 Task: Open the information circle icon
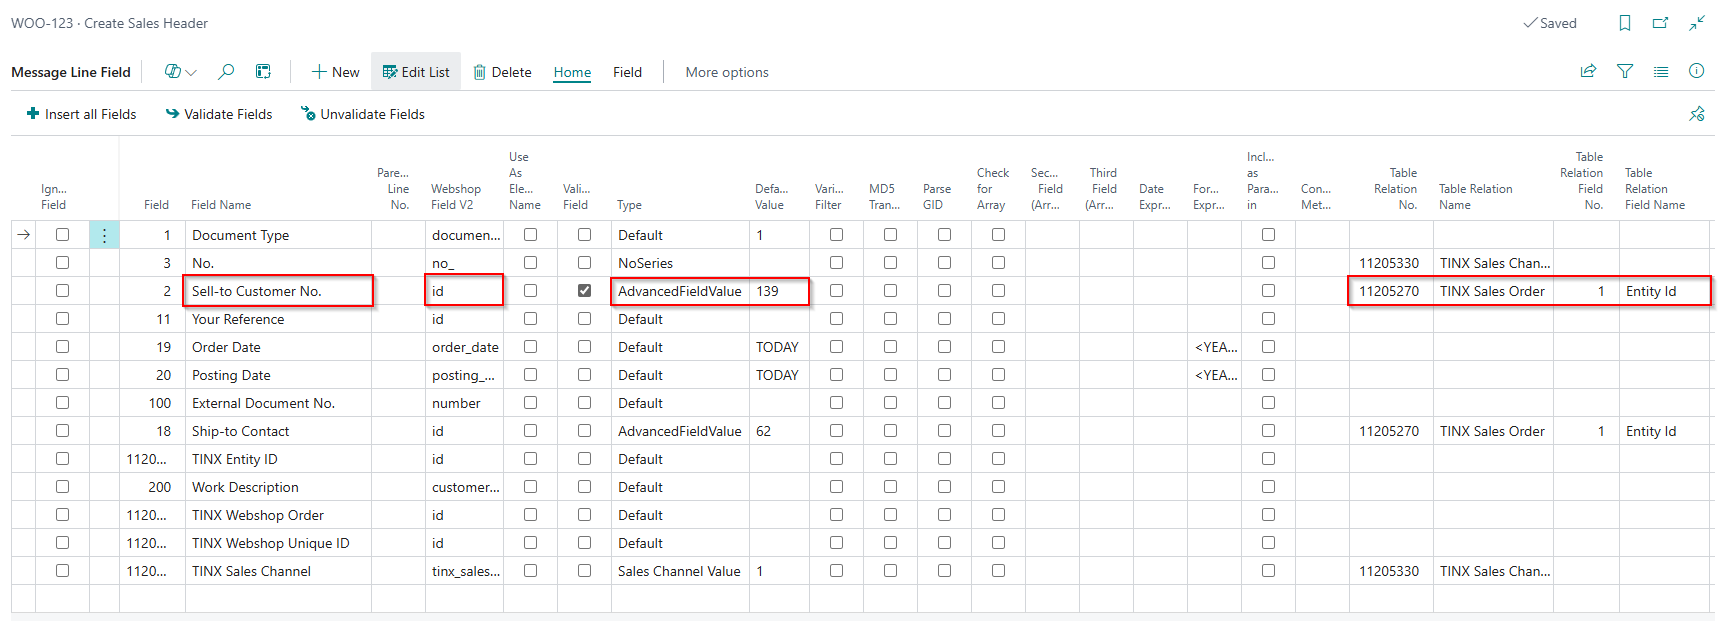point(1697,71)
